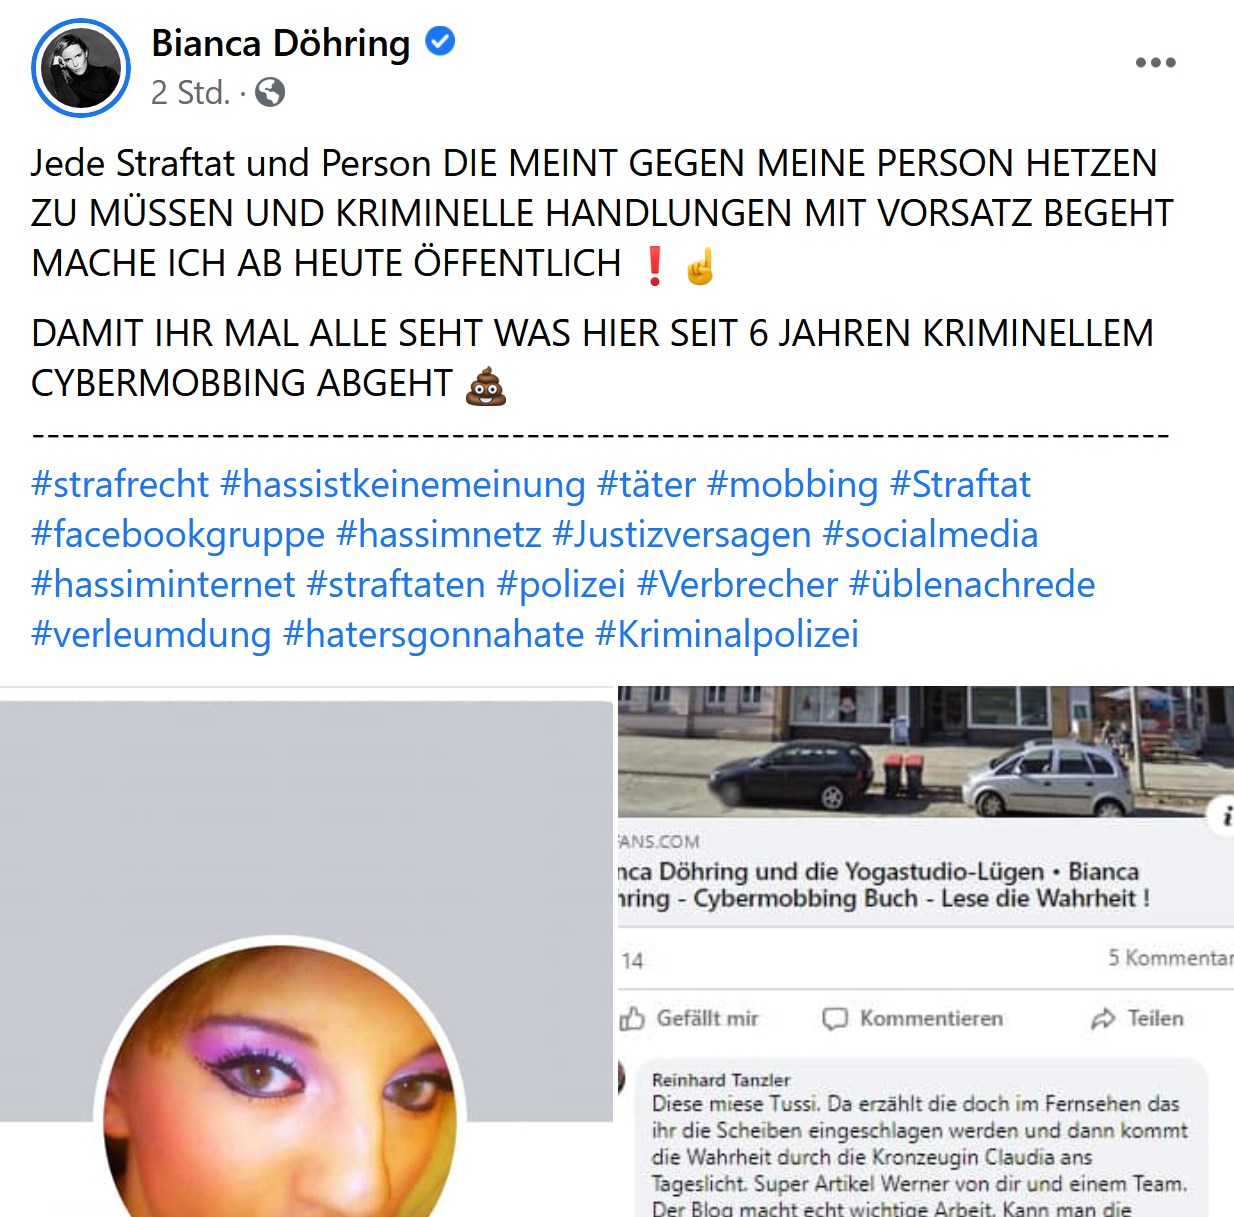Image resolution: width=1234 pixels, height=1217 pixels.
Task: Open the left image with pink eyeshadow
Action: point(306,952)
